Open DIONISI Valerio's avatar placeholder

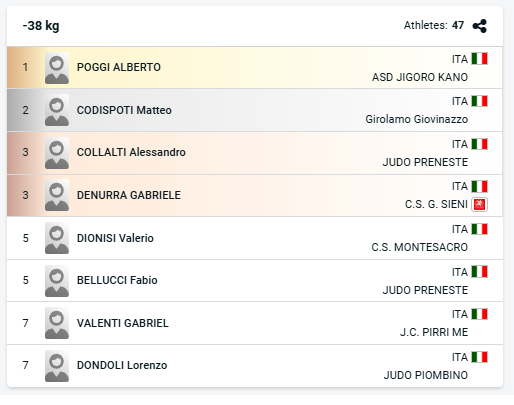coord(57,238)
